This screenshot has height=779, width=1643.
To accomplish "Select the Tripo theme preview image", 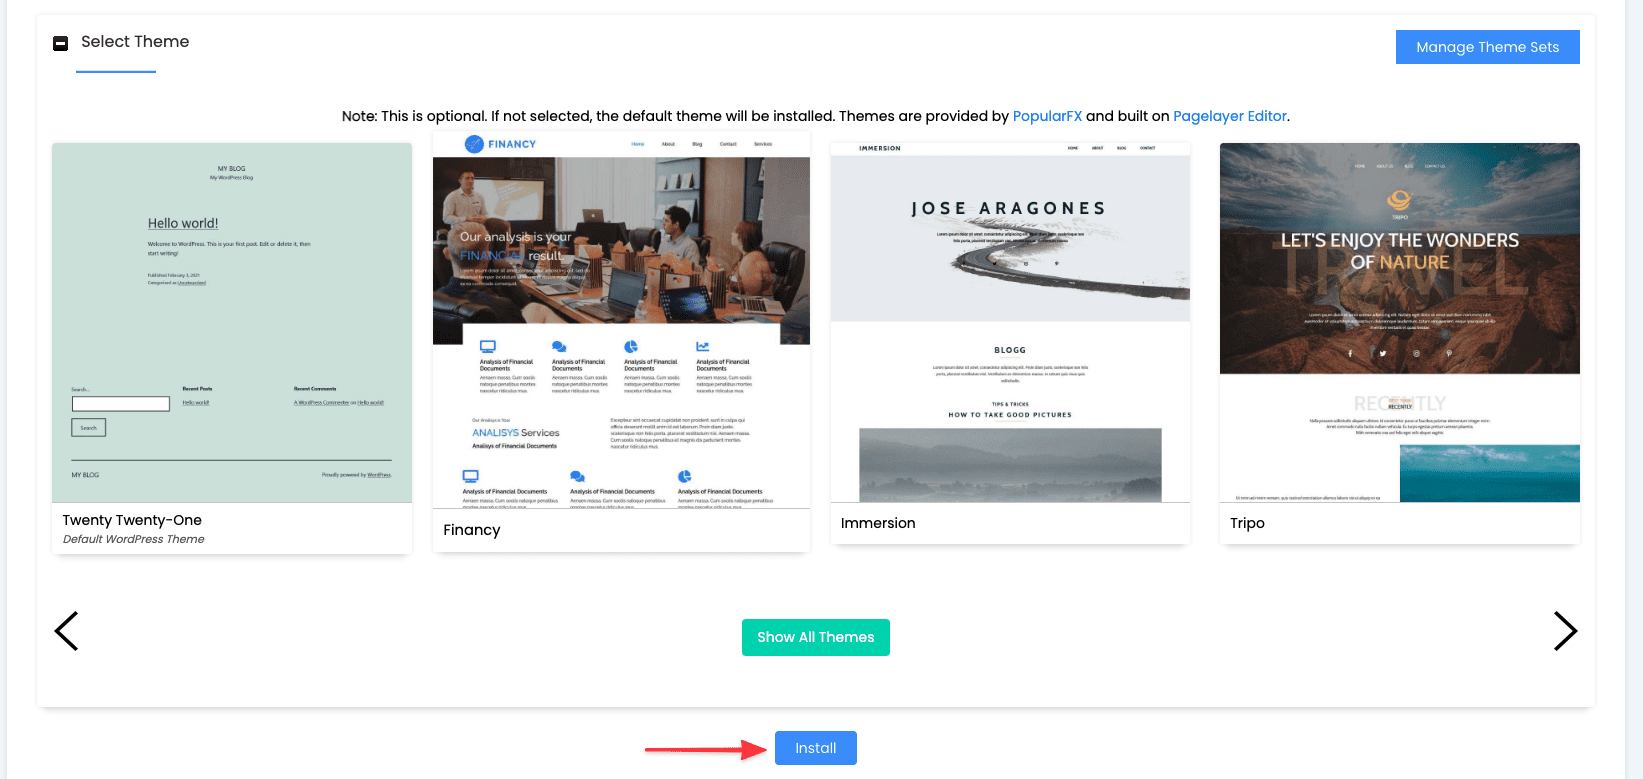I will pos(1399,322).
